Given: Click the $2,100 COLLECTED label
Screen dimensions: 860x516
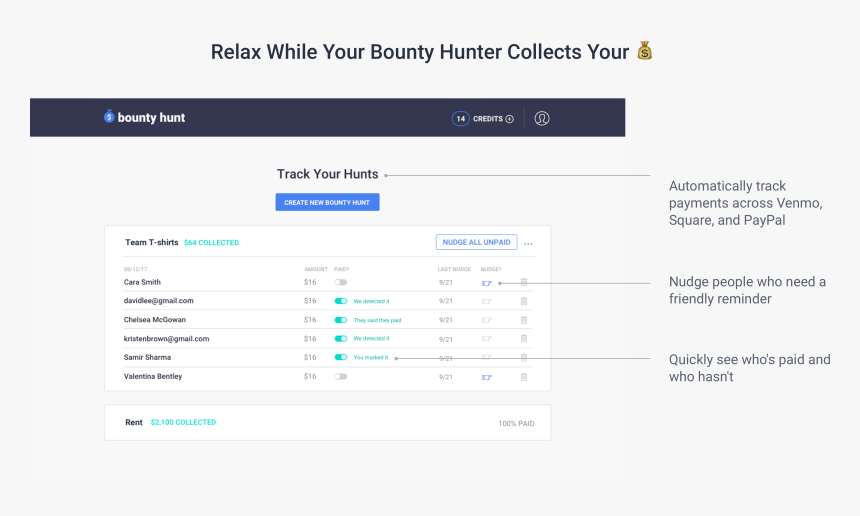Looking at the screenshot, I should (183, 422).
